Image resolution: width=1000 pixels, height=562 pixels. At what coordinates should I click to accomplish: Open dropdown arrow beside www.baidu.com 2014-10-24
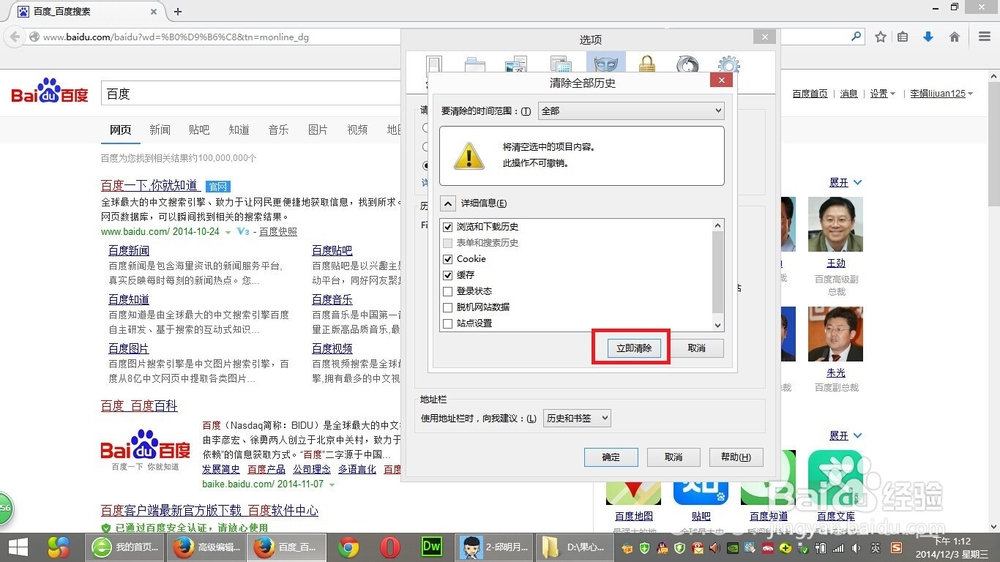(228, 232)
